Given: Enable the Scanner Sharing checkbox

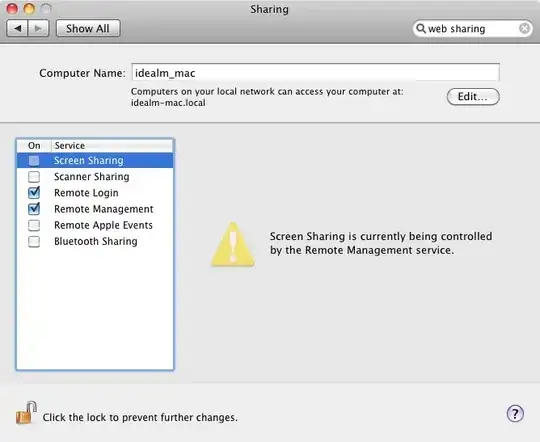Looking at the screenshot, I should click(34, 177).
